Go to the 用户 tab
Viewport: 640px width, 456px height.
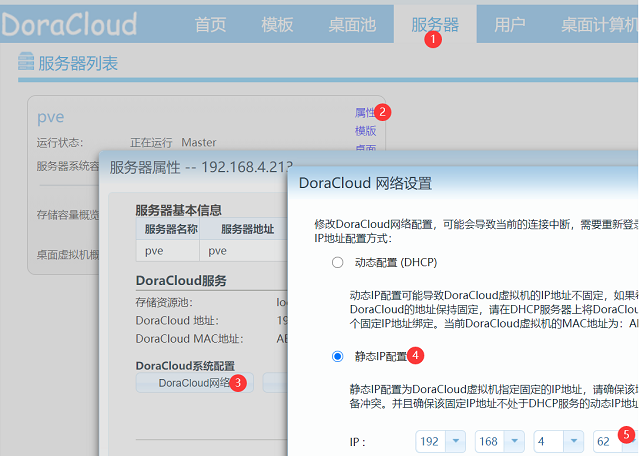tap(509, 25)
